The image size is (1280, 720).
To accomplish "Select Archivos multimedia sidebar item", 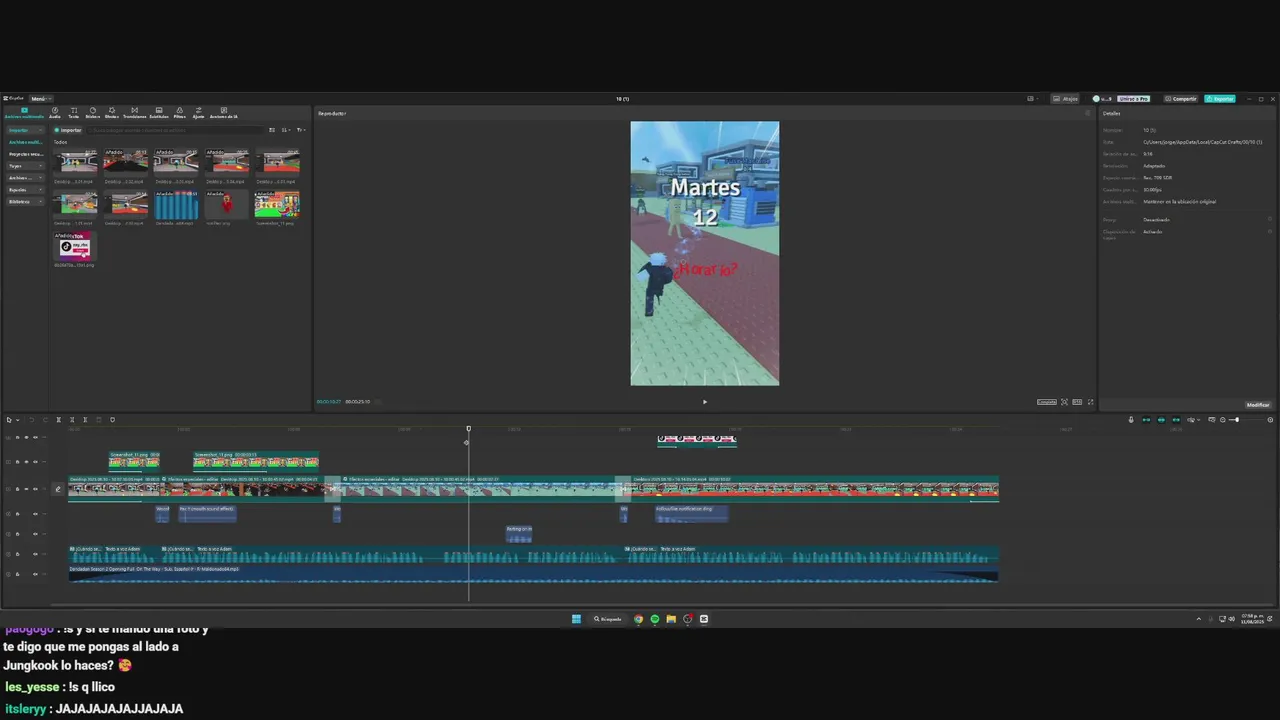I will tap(26, 142).
